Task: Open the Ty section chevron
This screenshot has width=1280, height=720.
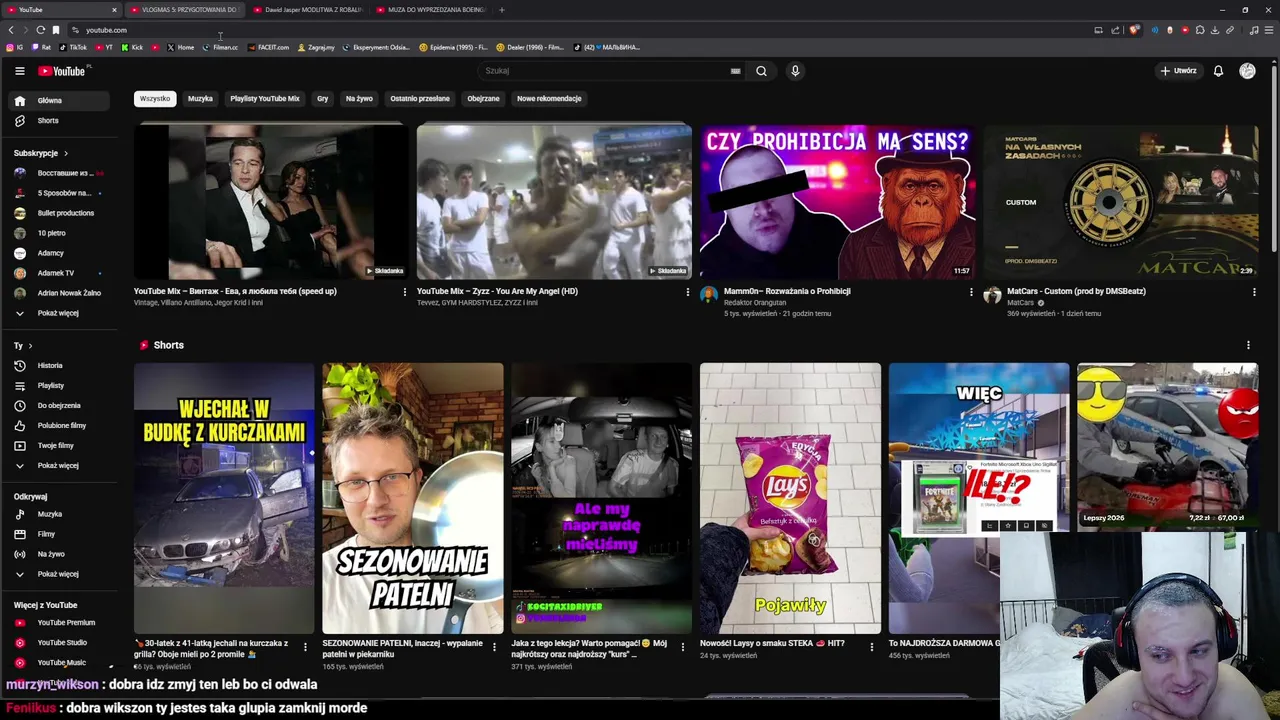Action: (30, 345)
